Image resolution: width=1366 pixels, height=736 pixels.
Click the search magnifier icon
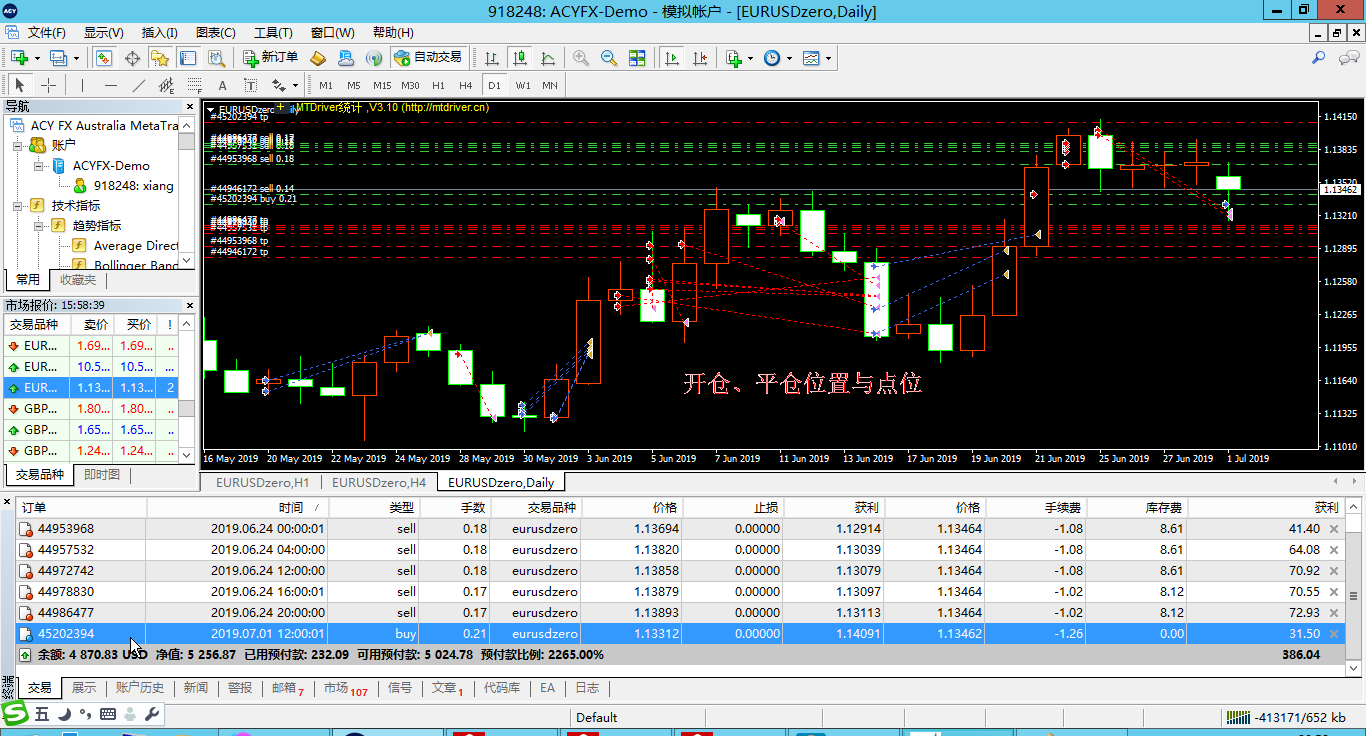coord(1319,58)
